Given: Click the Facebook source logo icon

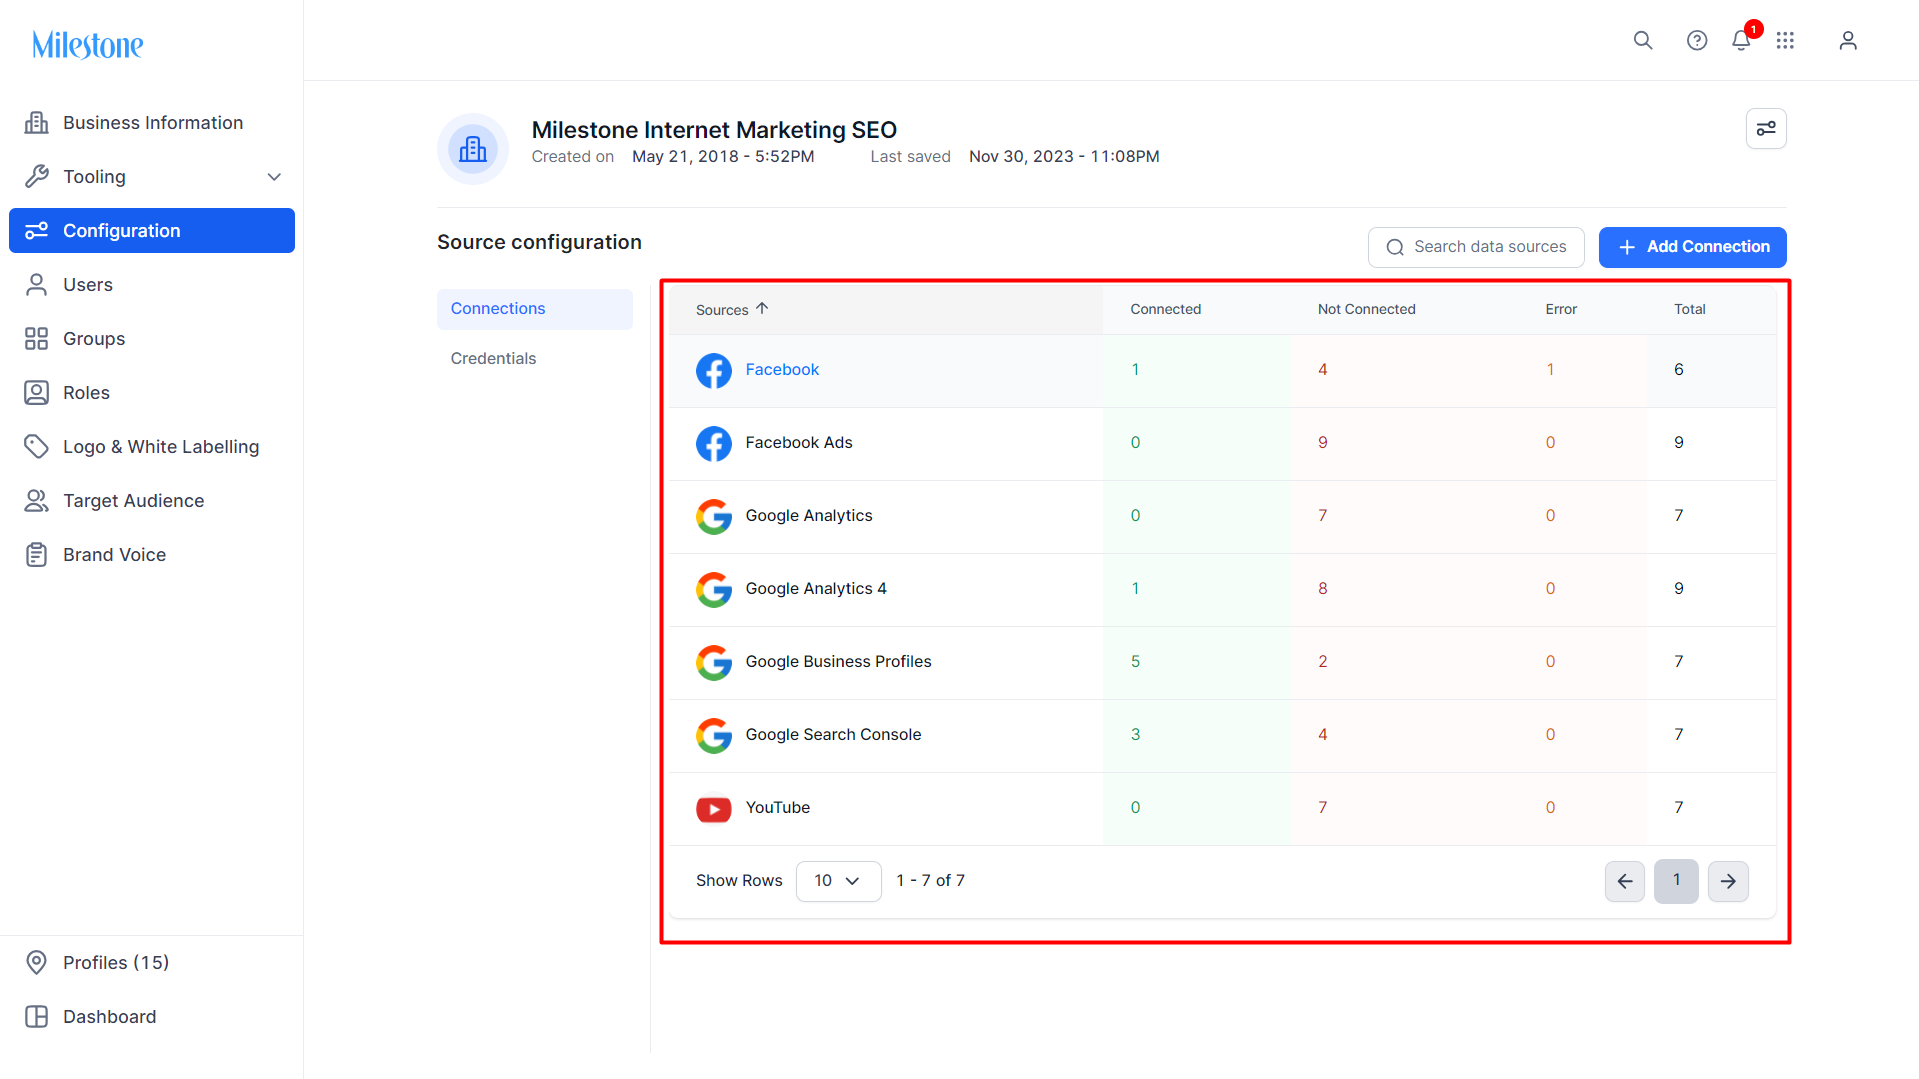Looking at the screenshot, I should [714, 371].
